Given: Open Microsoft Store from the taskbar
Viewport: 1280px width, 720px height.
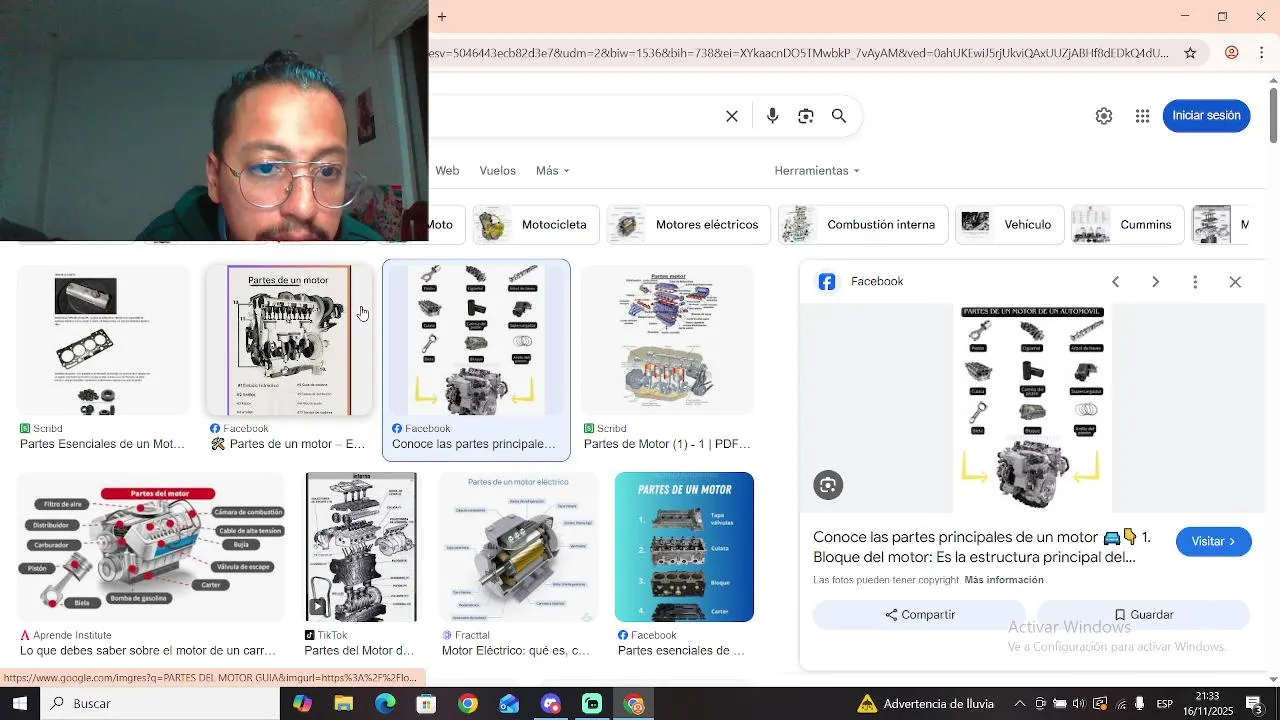Looking at the screenshot, I should [x=426, y=704].
